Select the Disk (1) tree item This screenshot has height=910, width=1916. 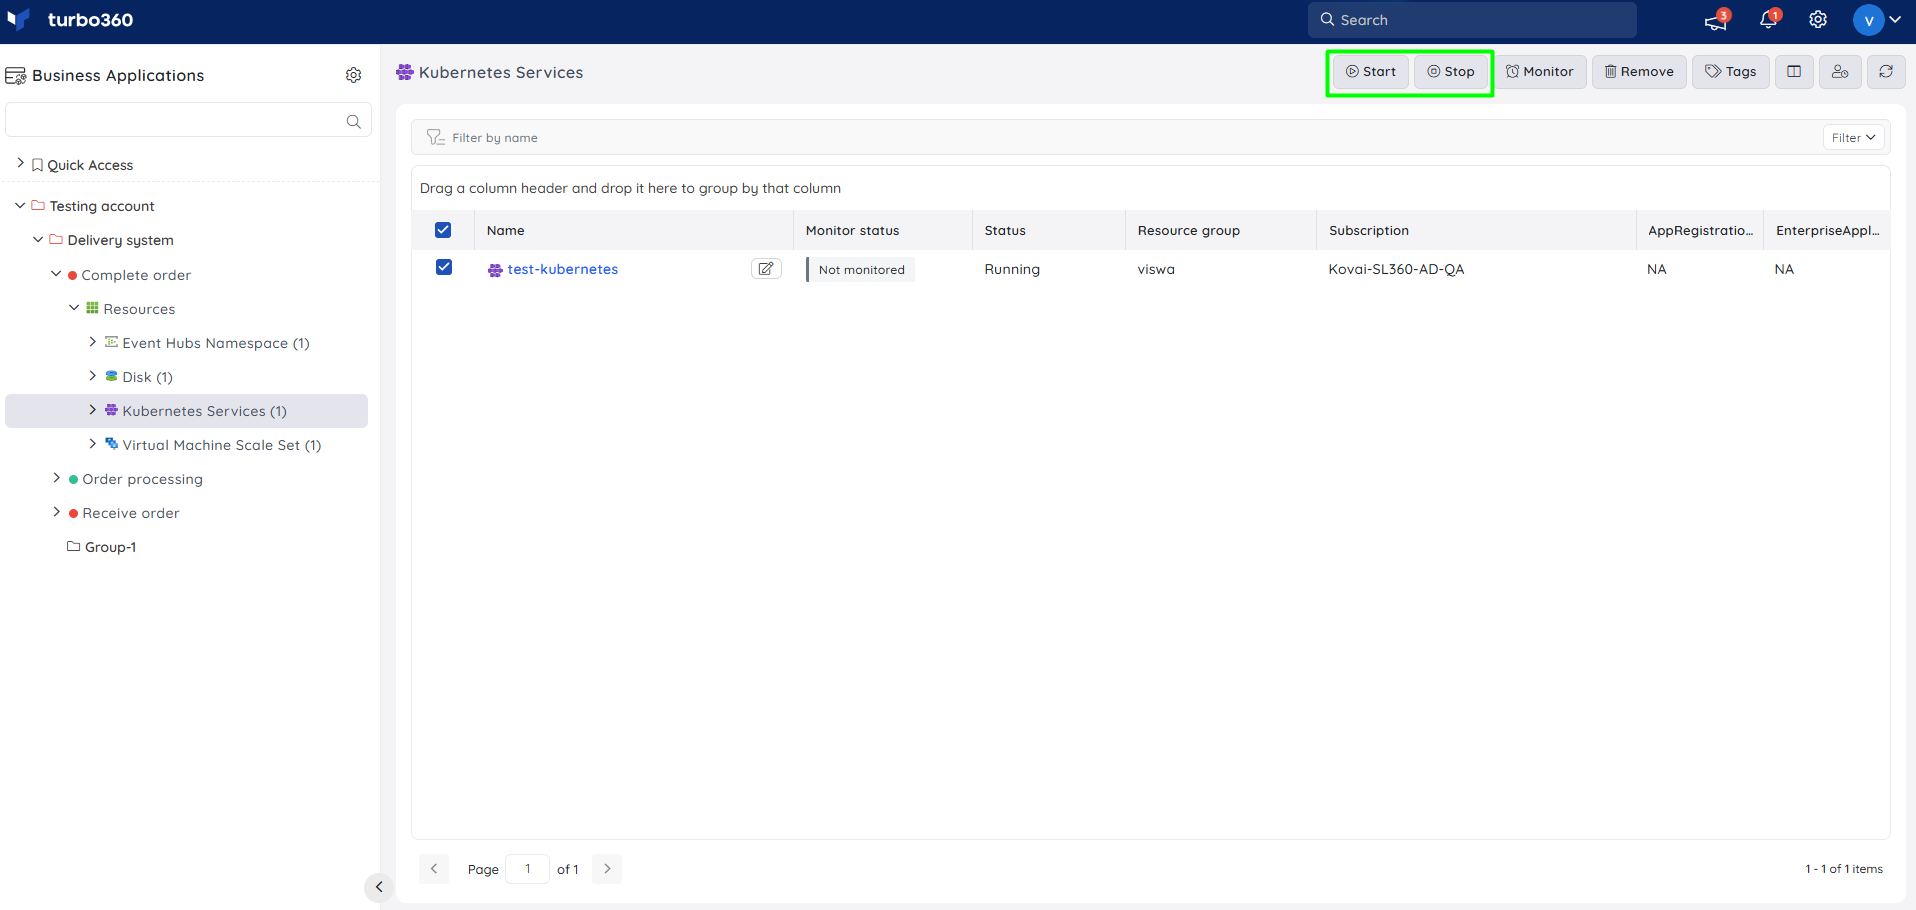148,377
